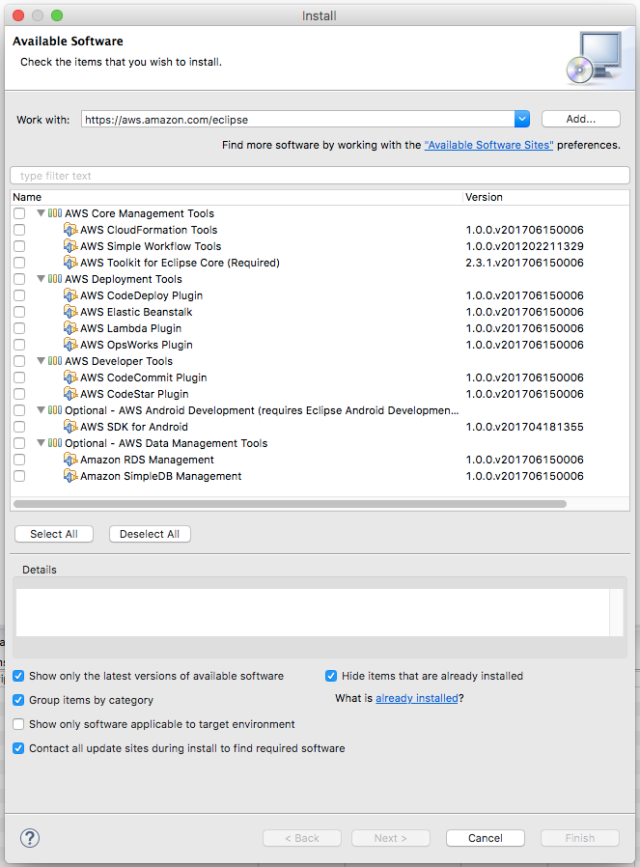Click the AWS CodeDeploy Plugin icon
This screenshot has width=640, height=867.
pyautogui.click(x=70, y=295)
